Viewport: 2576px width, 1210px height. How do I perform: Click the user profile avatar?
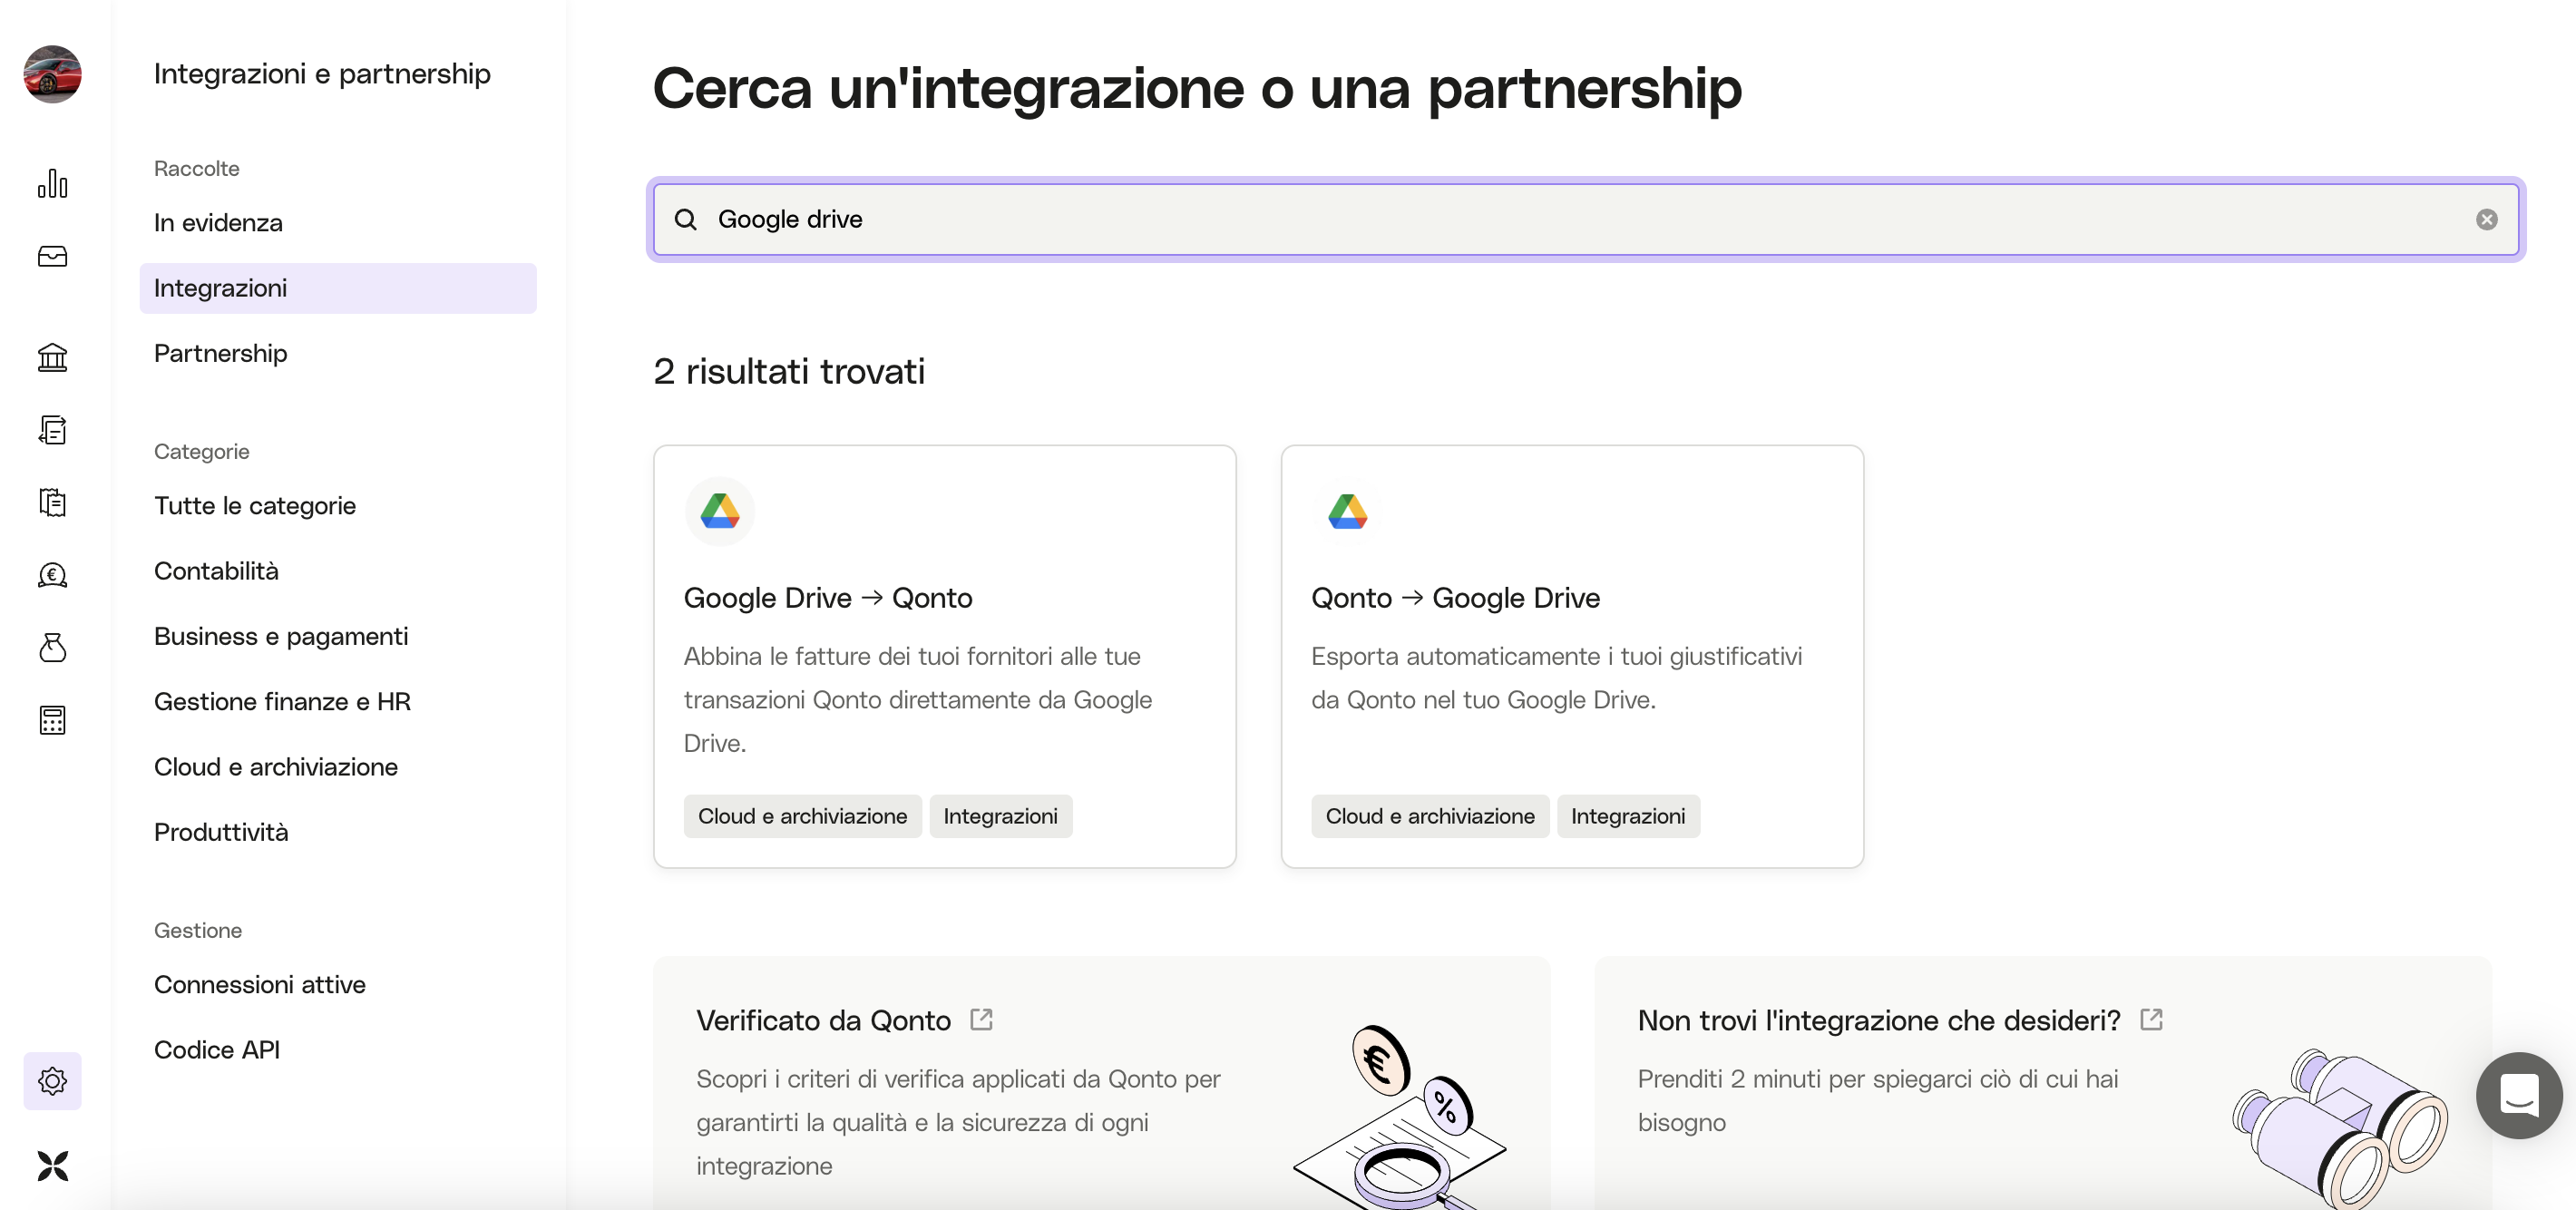pos(52,74)
